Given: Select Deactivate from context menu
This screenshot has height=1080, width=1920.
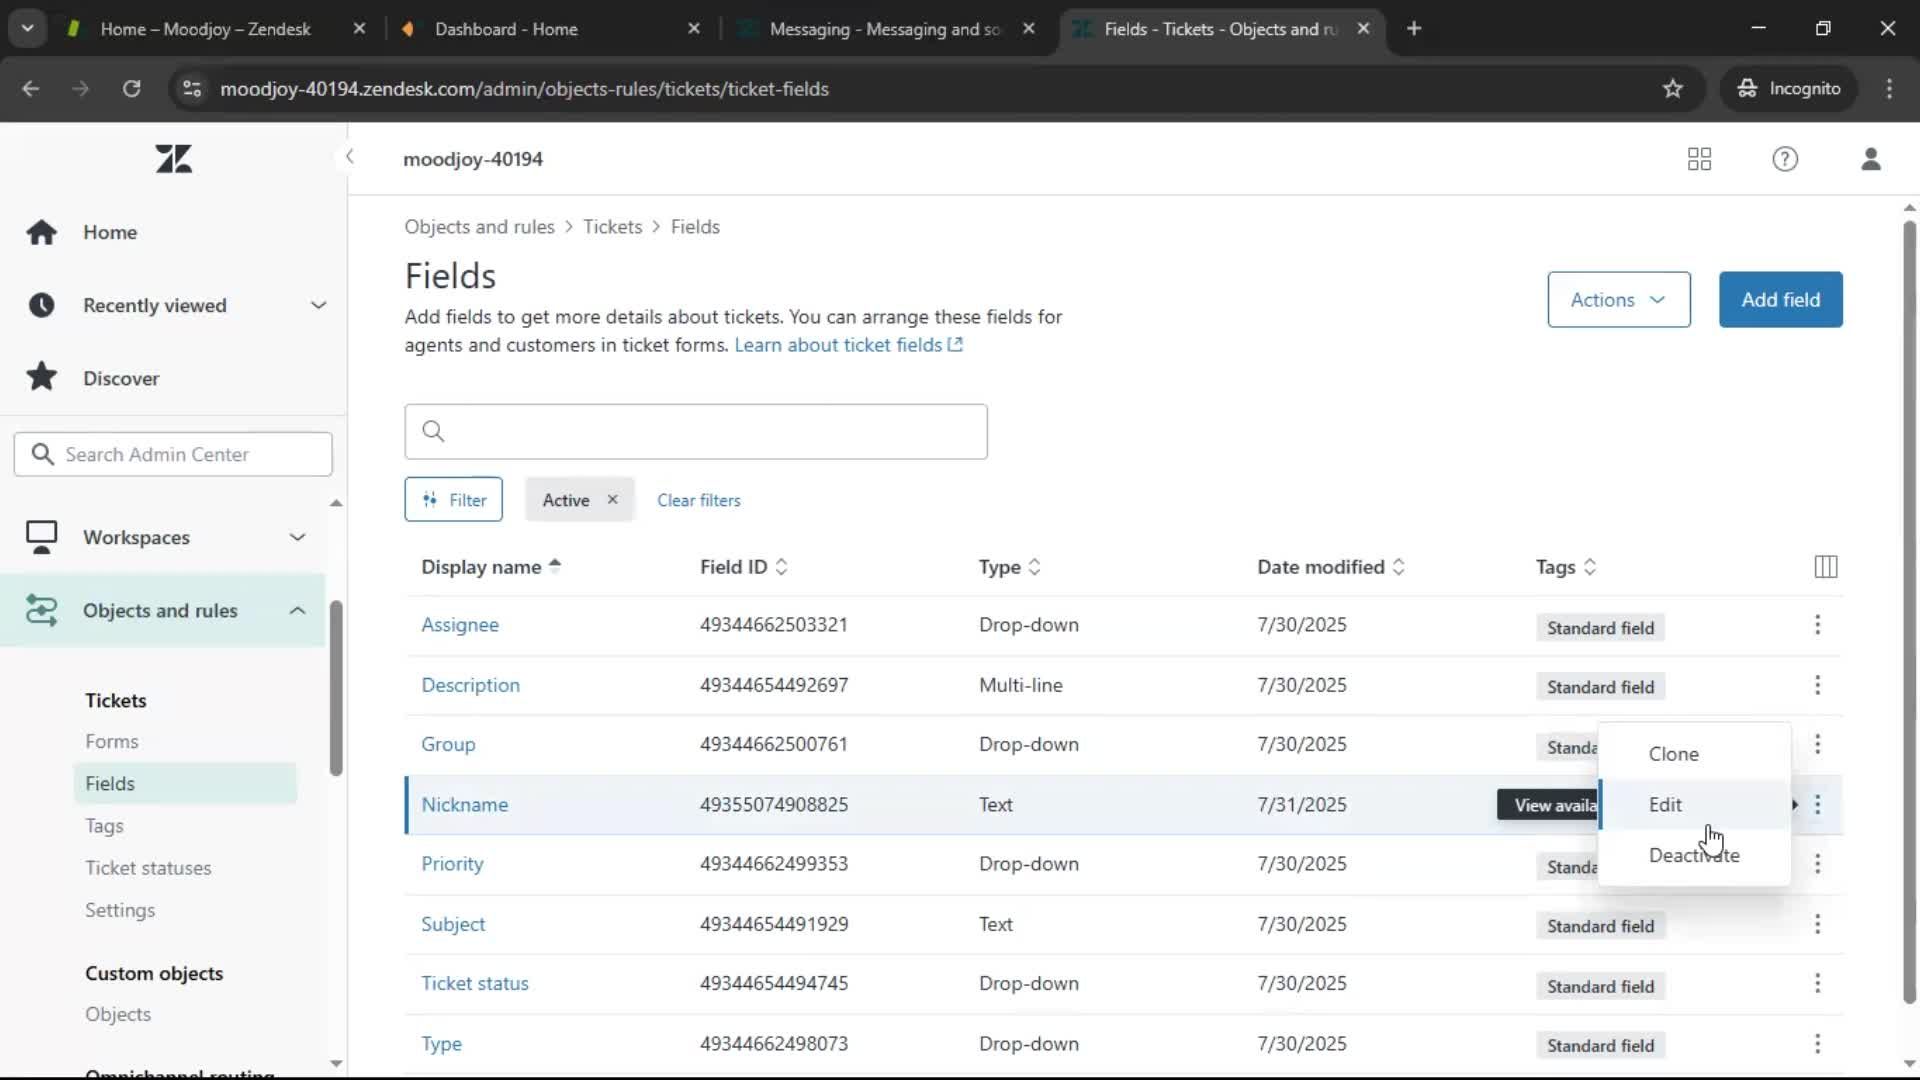Looking at the screenshot, I should pyautogui.click(x=1694, y=856).
